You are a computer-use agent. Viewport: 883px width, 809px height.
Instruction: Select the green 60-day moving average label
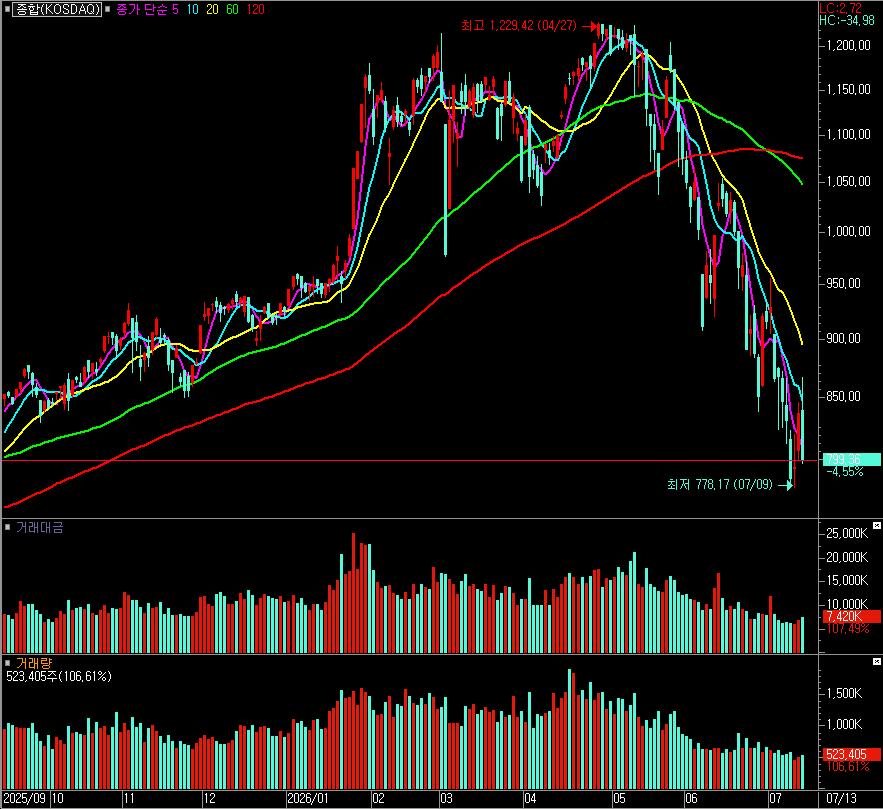tap(232, 10)
